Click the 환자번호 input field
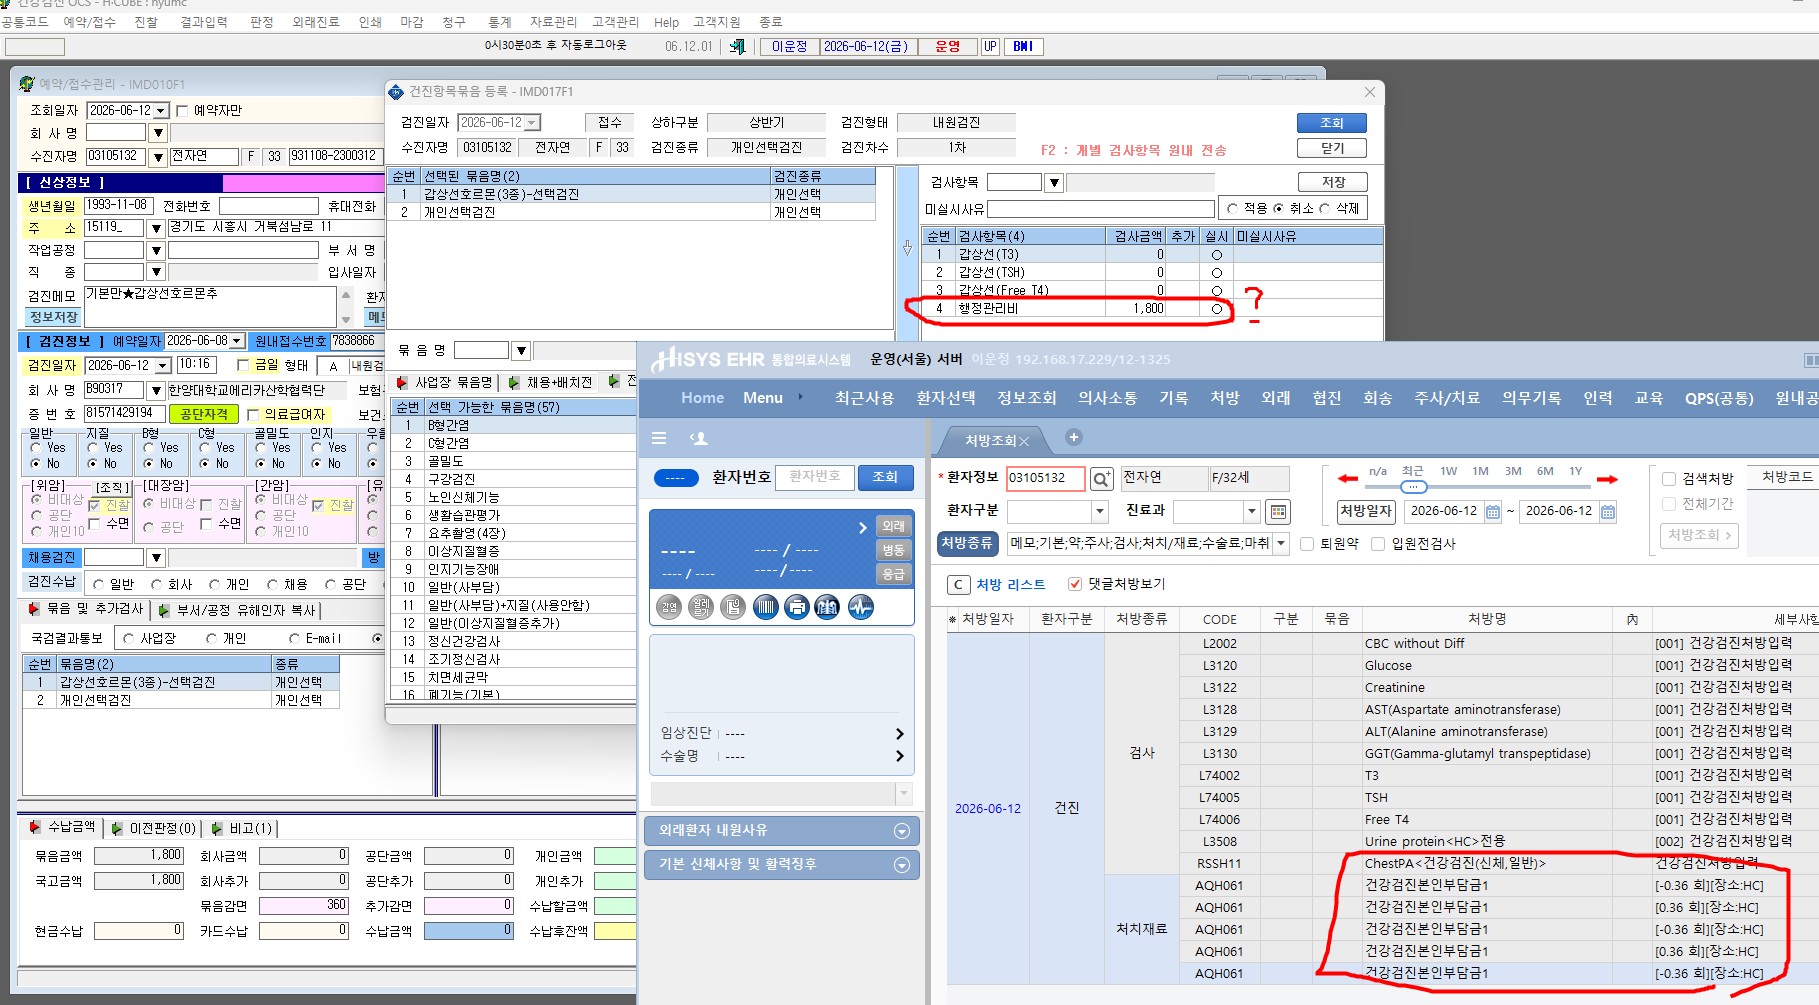The width and height of the screenshot is (1819, 1005). tap(814, 477)
